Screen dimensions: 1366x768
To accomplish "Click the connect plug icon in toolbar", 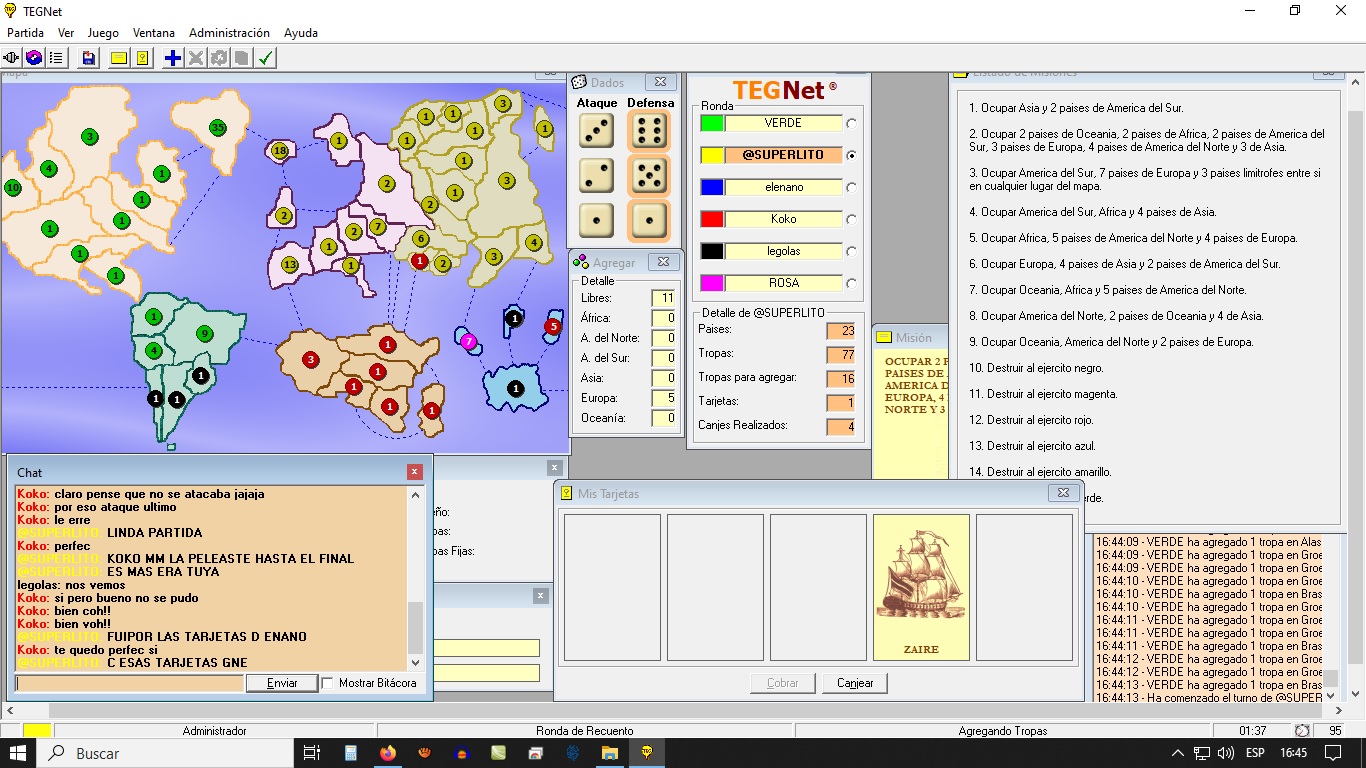I will [x=12, y=58].
